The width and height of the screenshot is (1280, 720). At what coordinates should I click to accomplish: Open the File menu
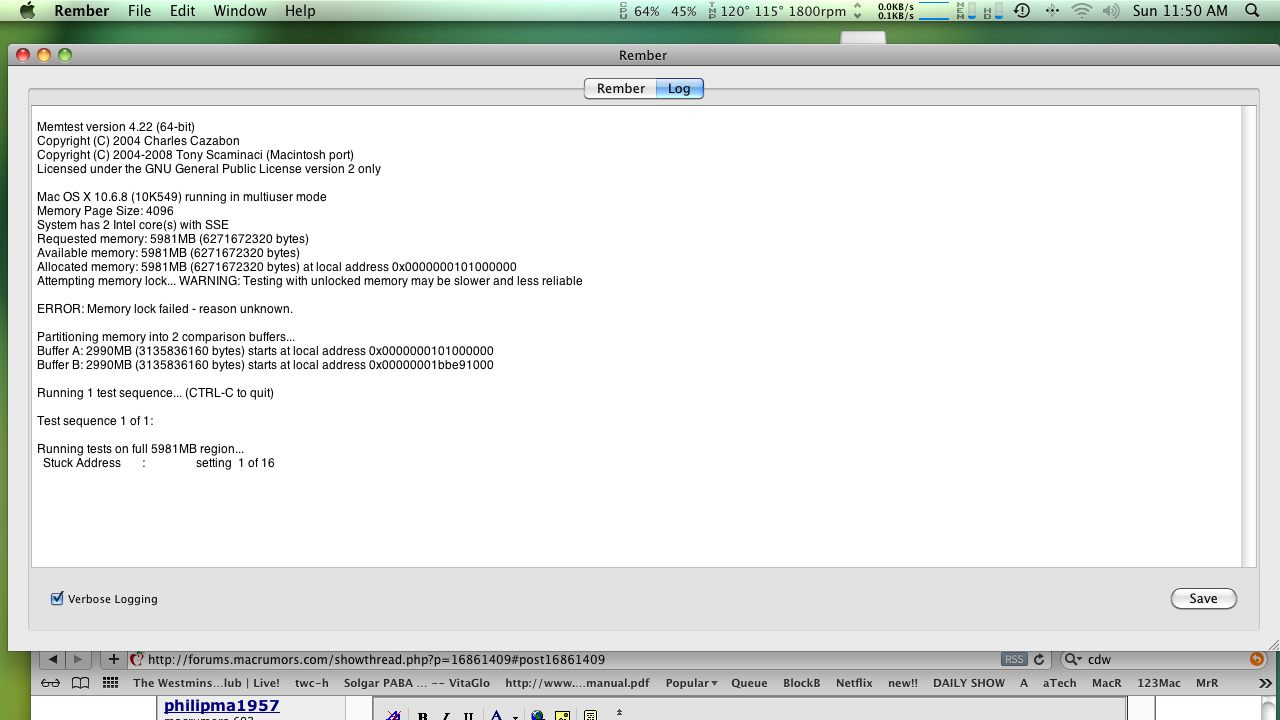(x=140, y=11)
